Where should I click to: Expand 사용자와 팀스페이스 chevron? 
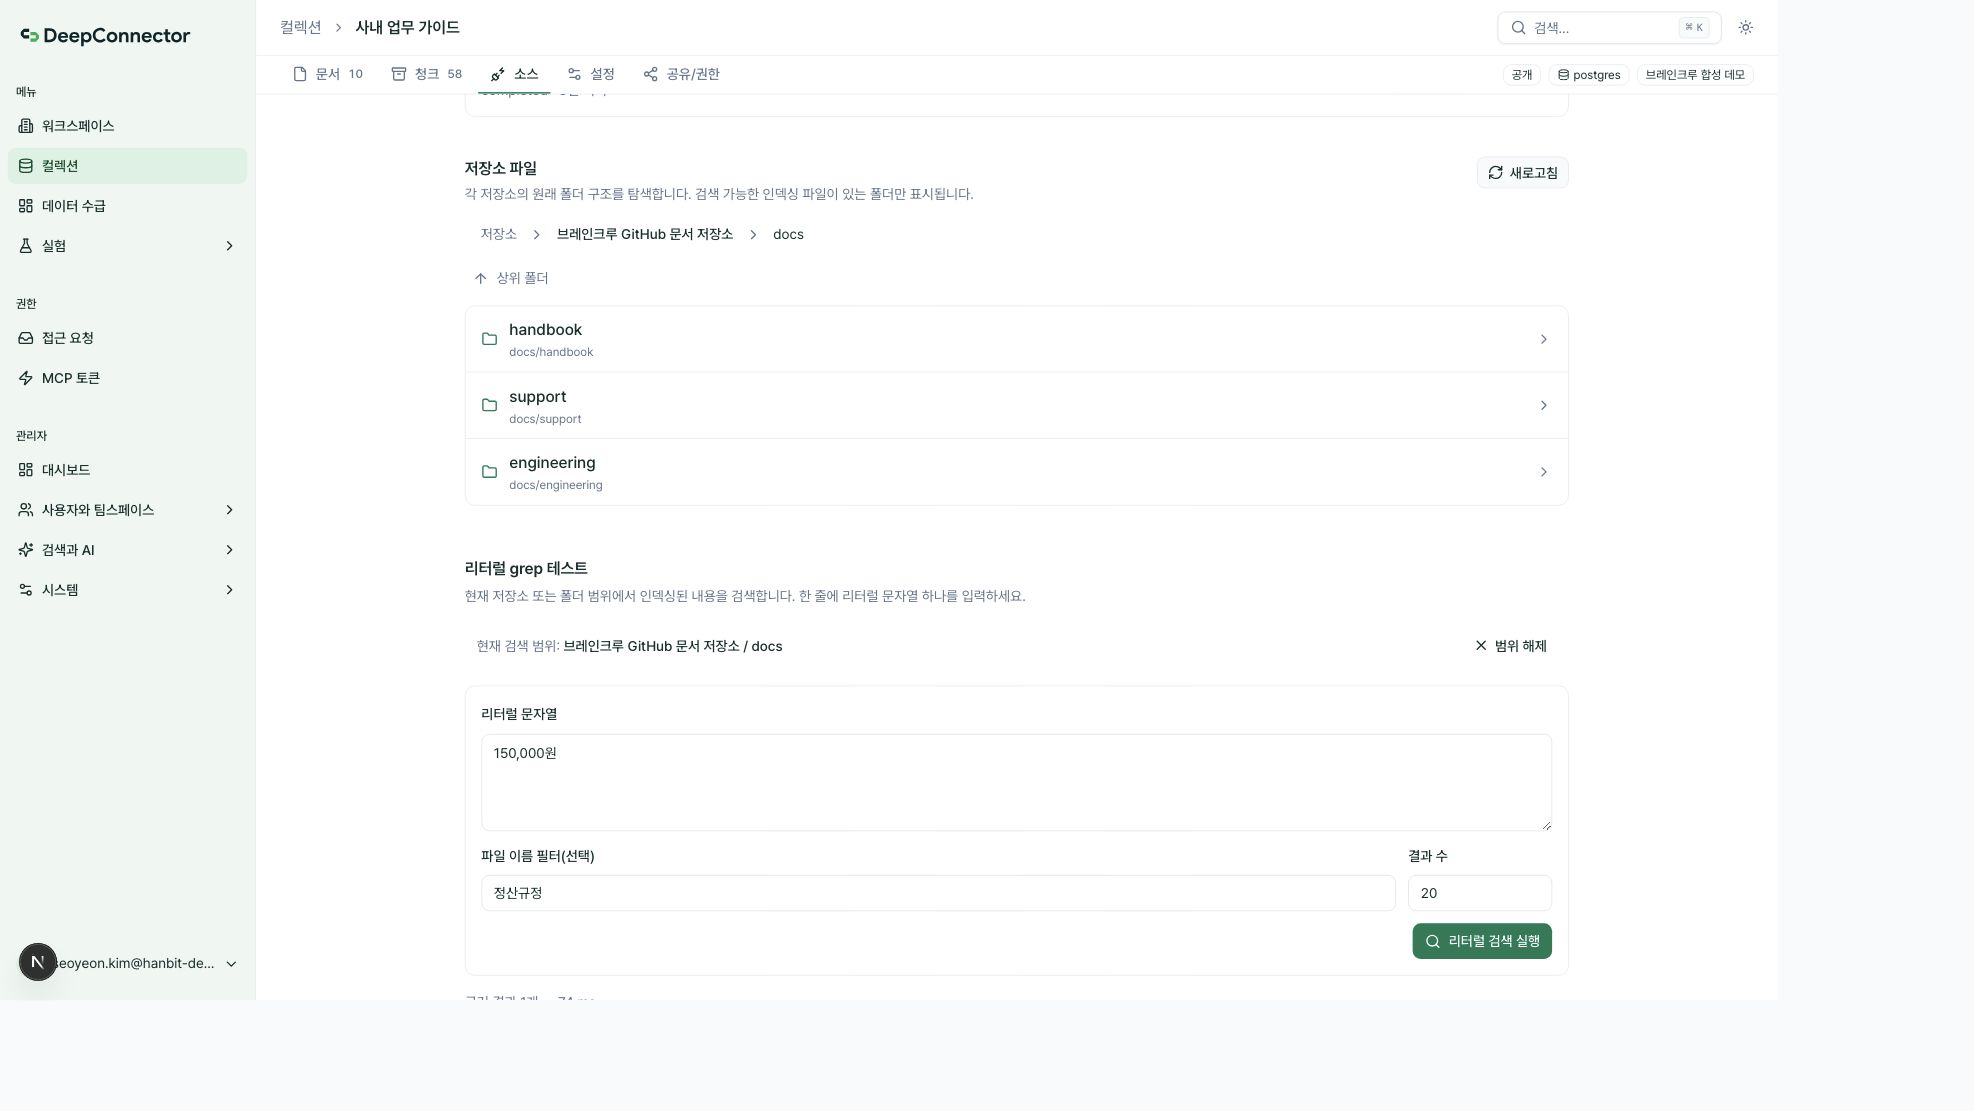tap(229, 510)
